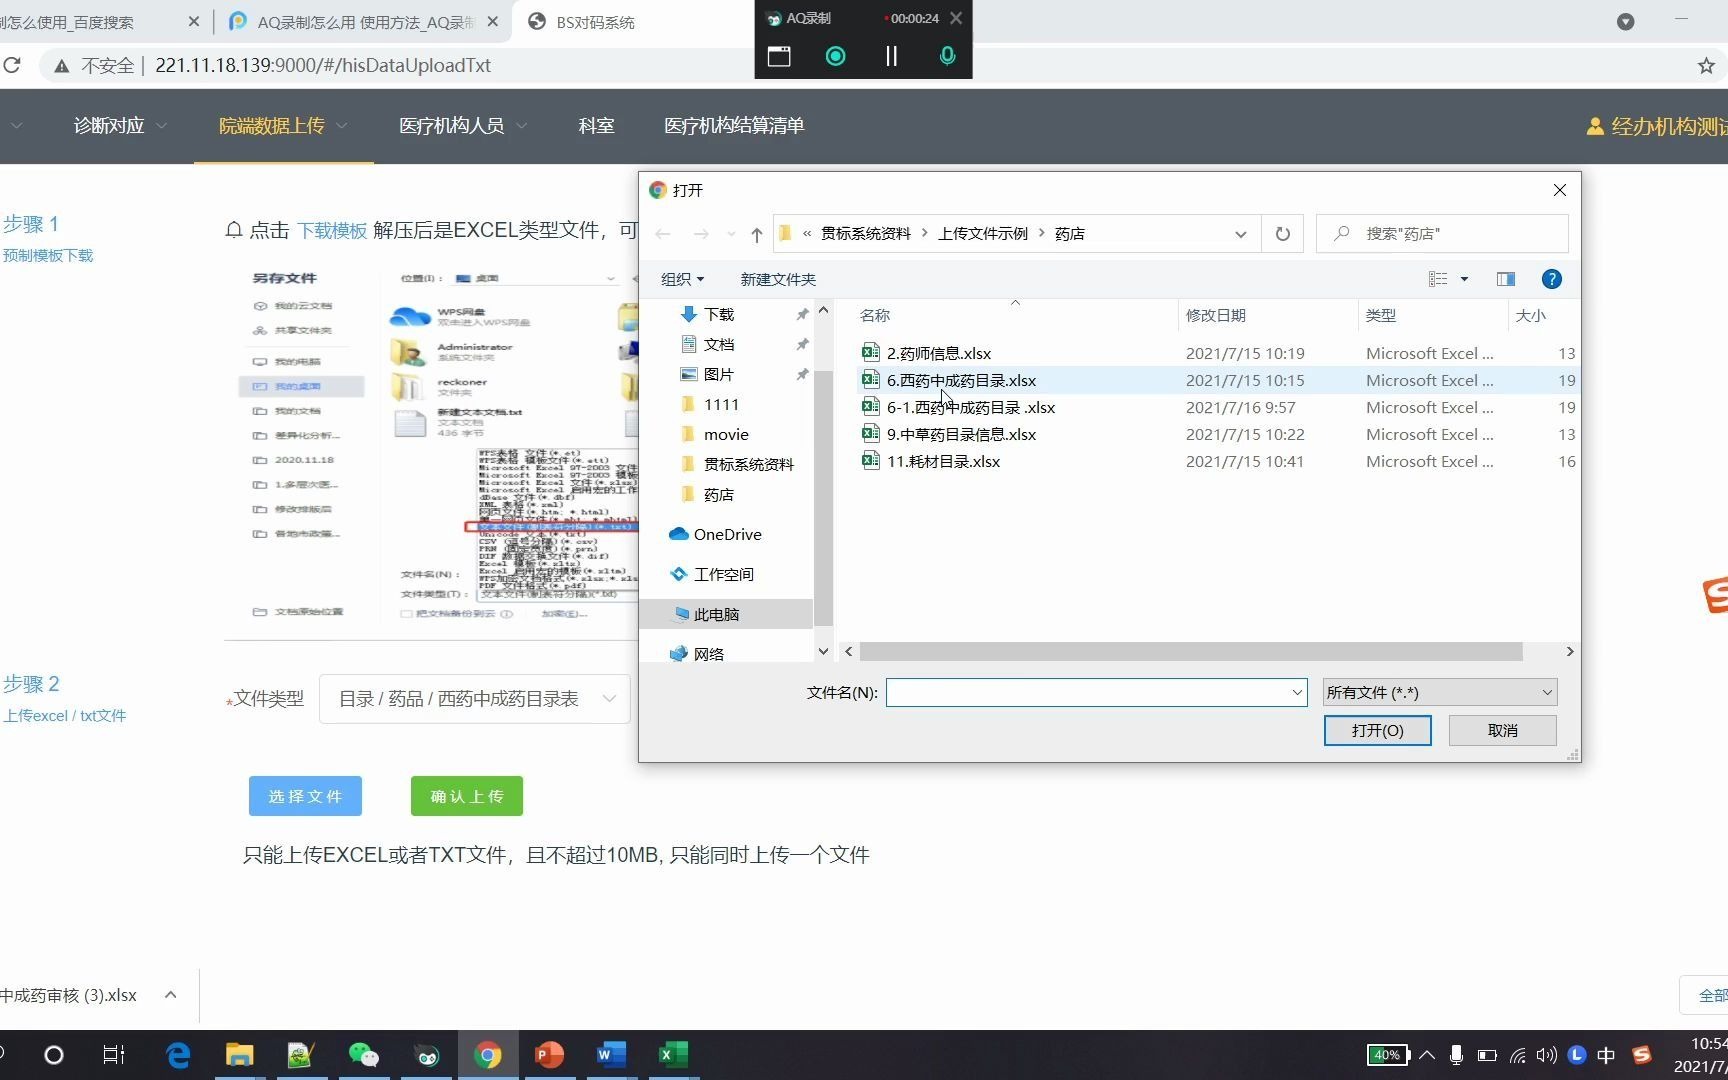The width and height of the screenshot is (1728, 1080).
Task: Expand the downloaded file options chevron
Action: point(171,995)
